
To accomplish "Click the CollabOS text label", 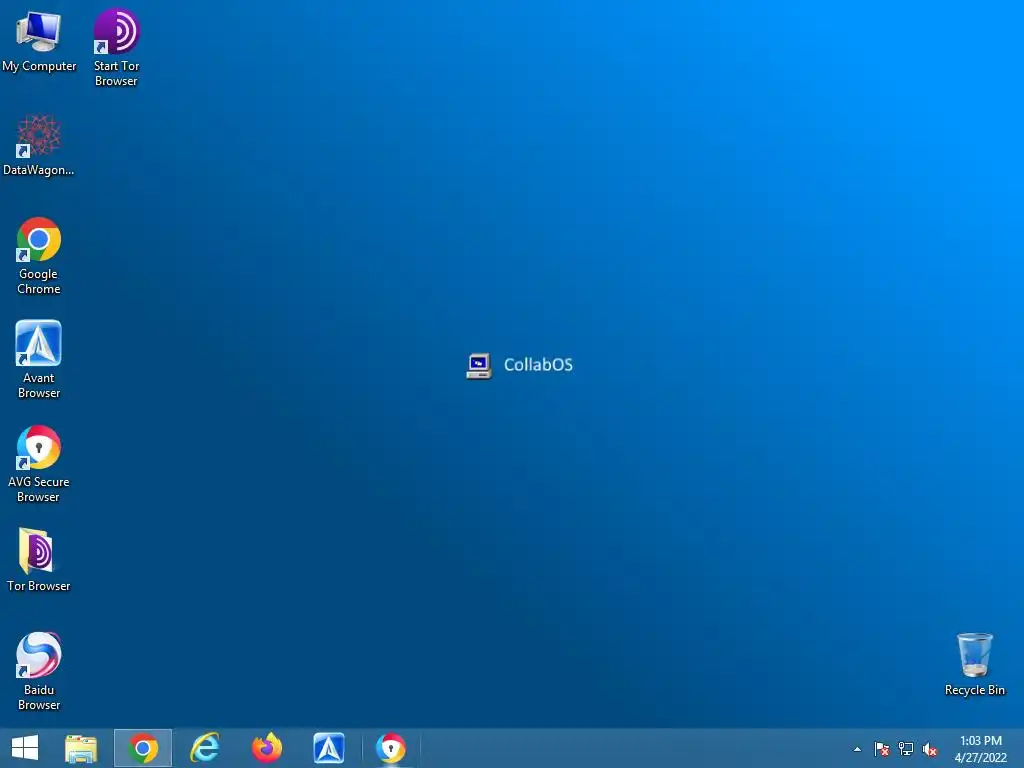I will click(538, 365).
